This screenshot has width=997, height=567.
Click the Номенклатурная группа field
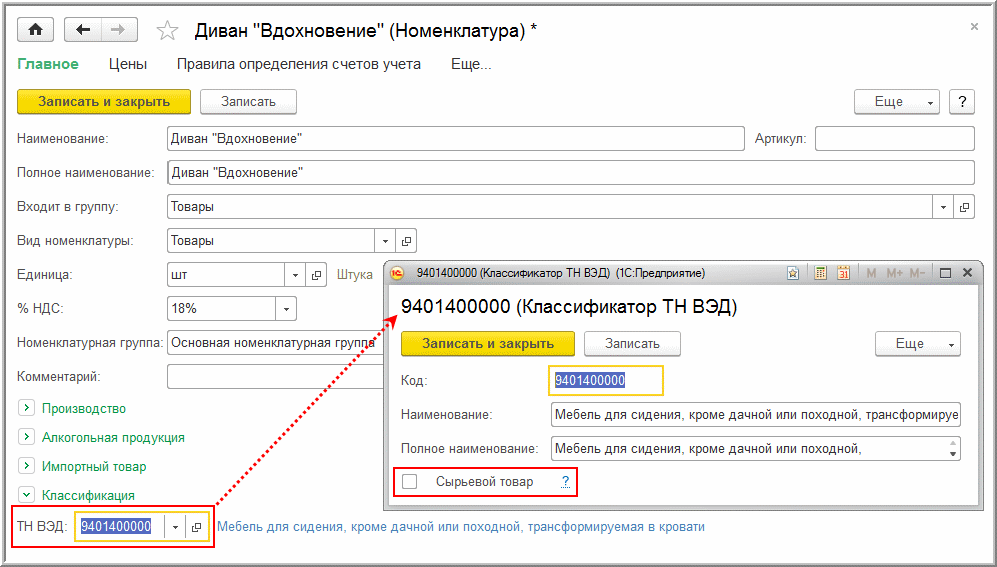(275, 343)
